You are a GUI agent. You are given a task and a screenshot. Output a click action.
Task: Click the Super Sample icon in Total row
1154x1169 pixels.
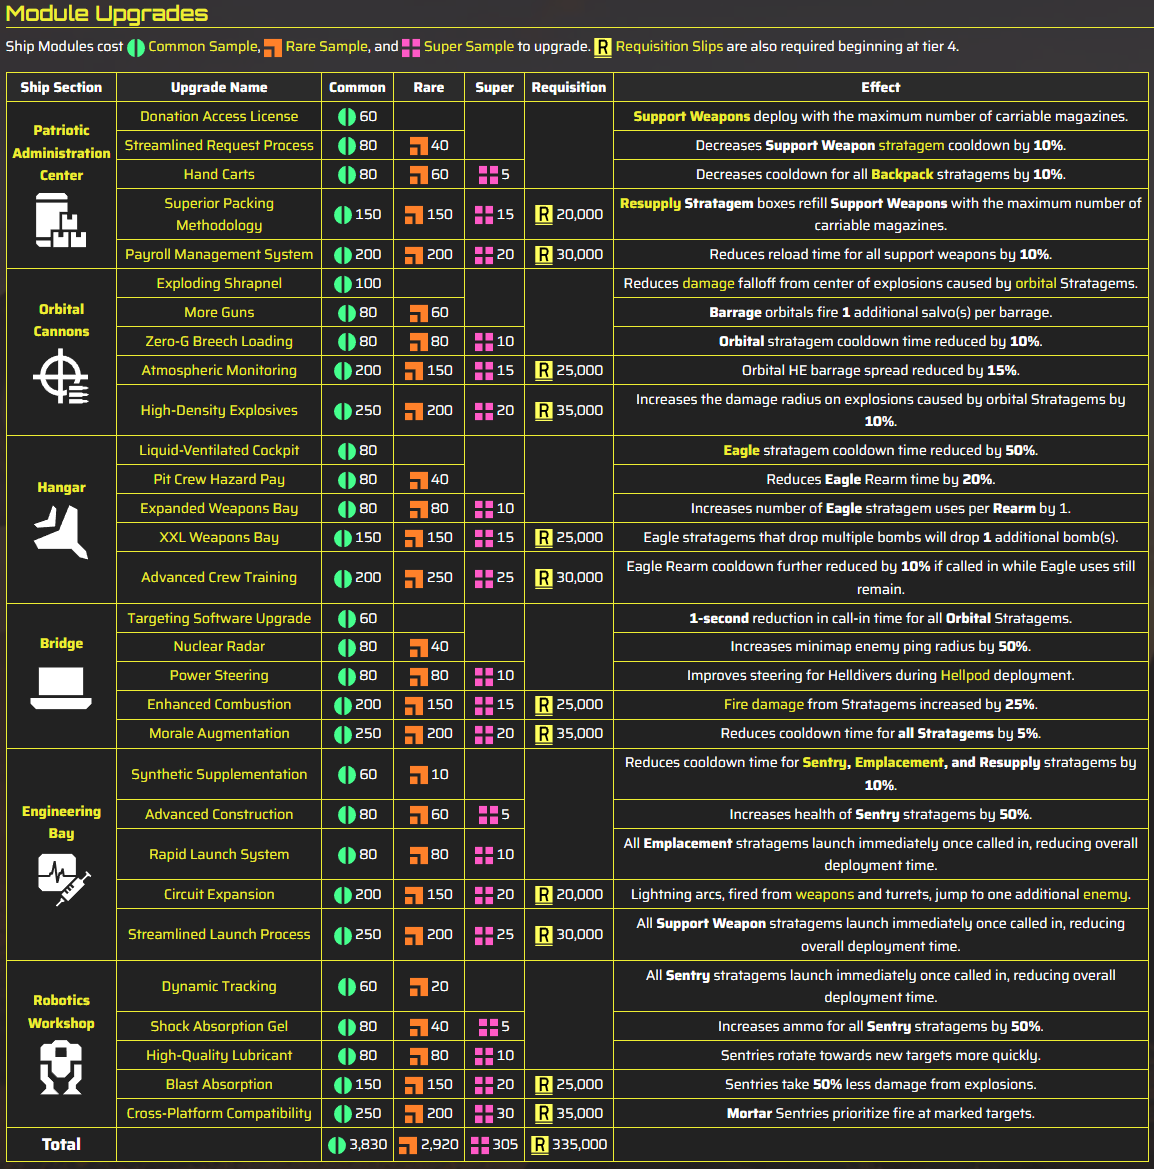(x=480, y=1144)
